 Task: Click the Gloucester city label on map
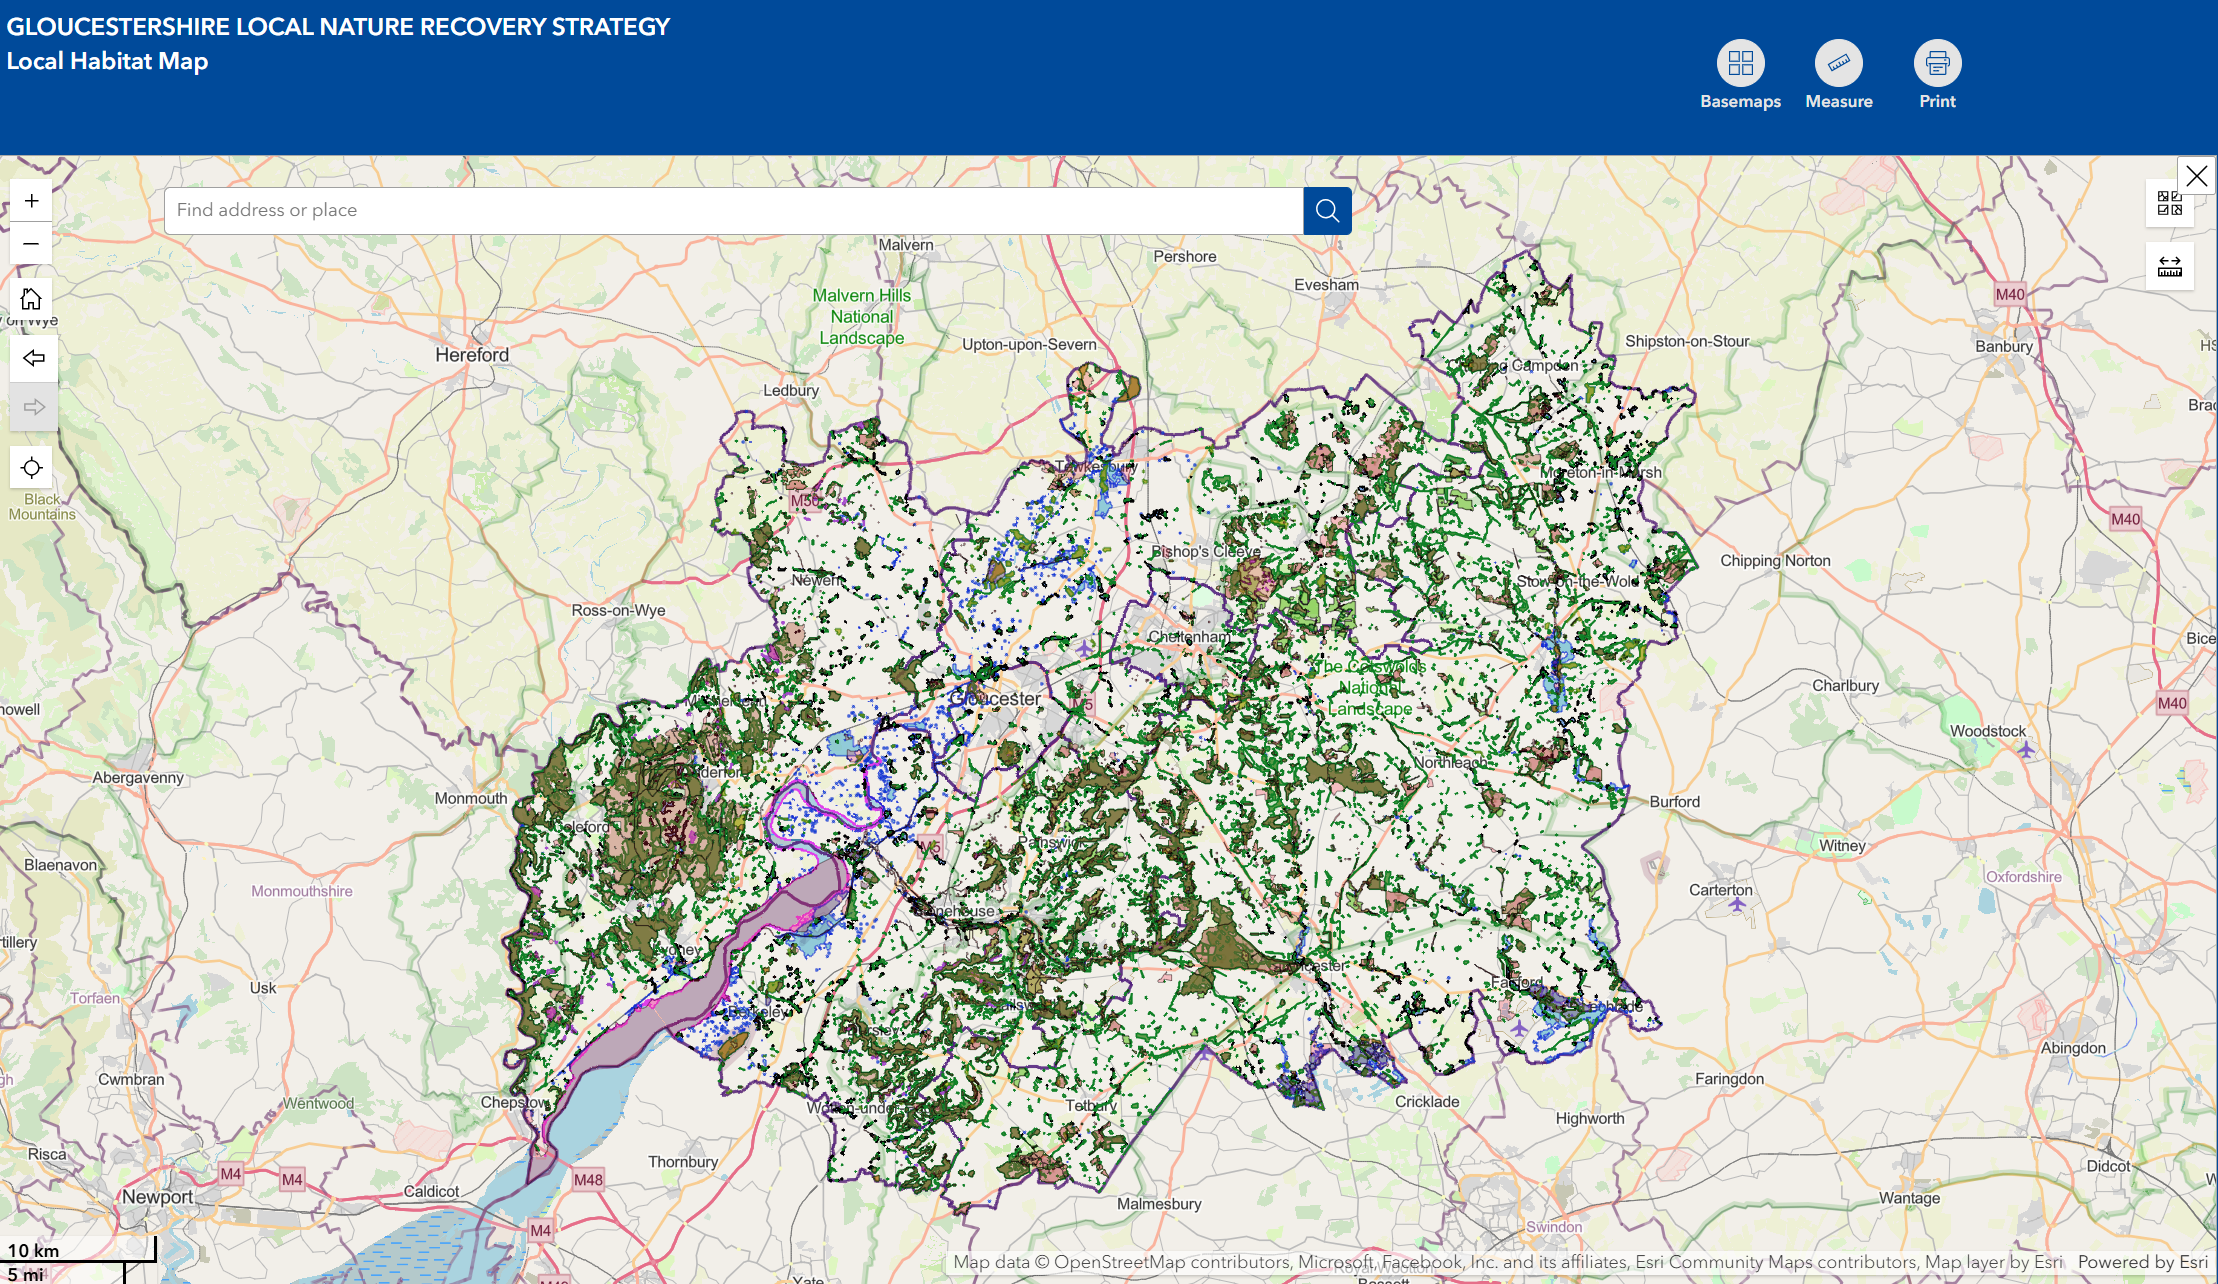point(995,699)
